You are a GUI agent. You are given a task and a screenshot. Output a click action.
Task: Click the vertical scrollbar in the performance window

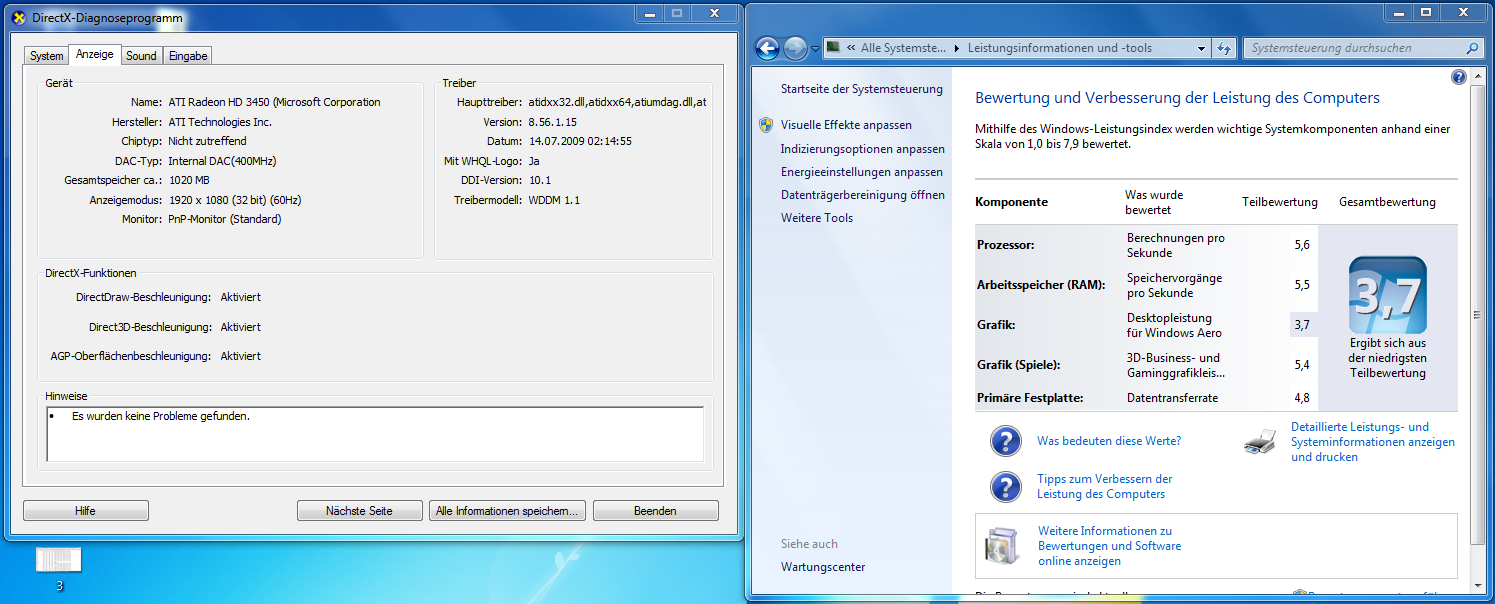pyautogui.click(x=1478, y=313)
